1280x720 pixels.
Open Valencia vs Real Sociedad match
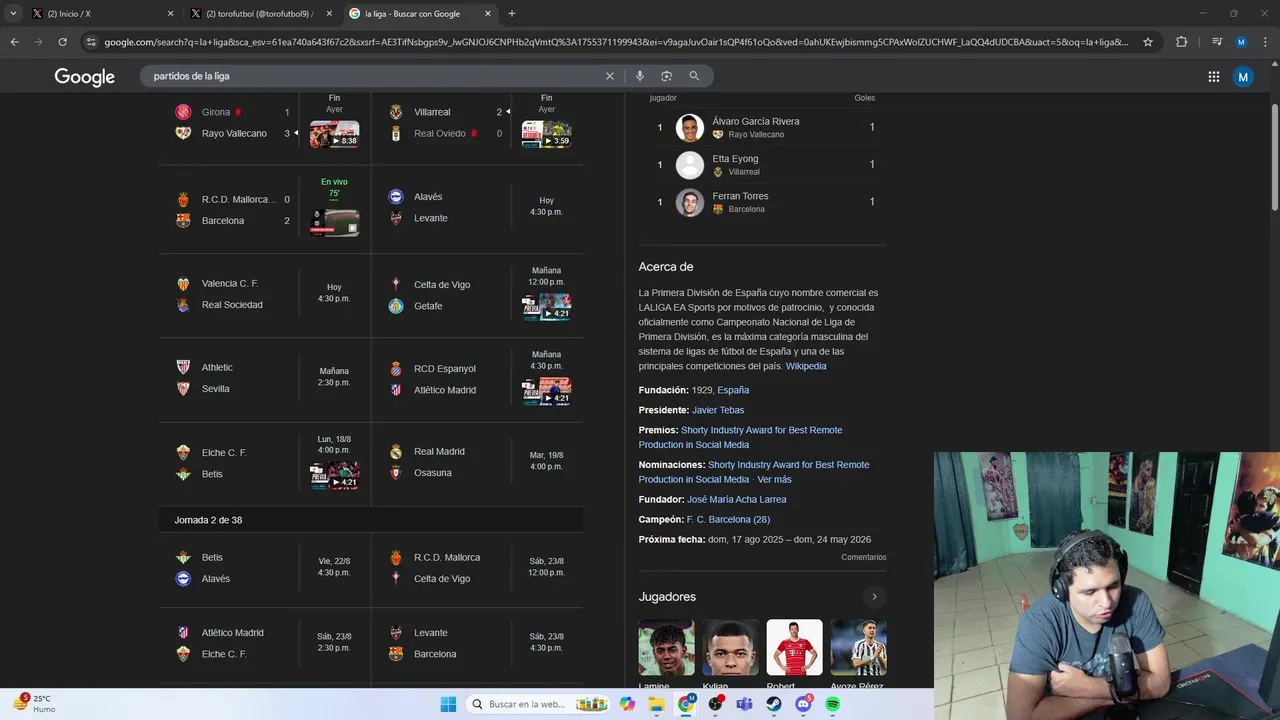coord(264,294)
